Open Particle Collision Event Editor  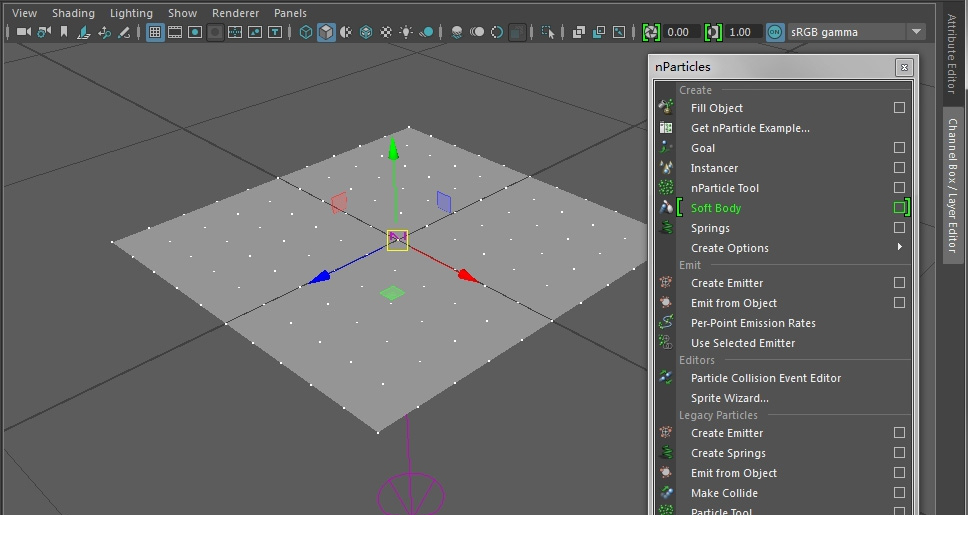coord(766,378)
